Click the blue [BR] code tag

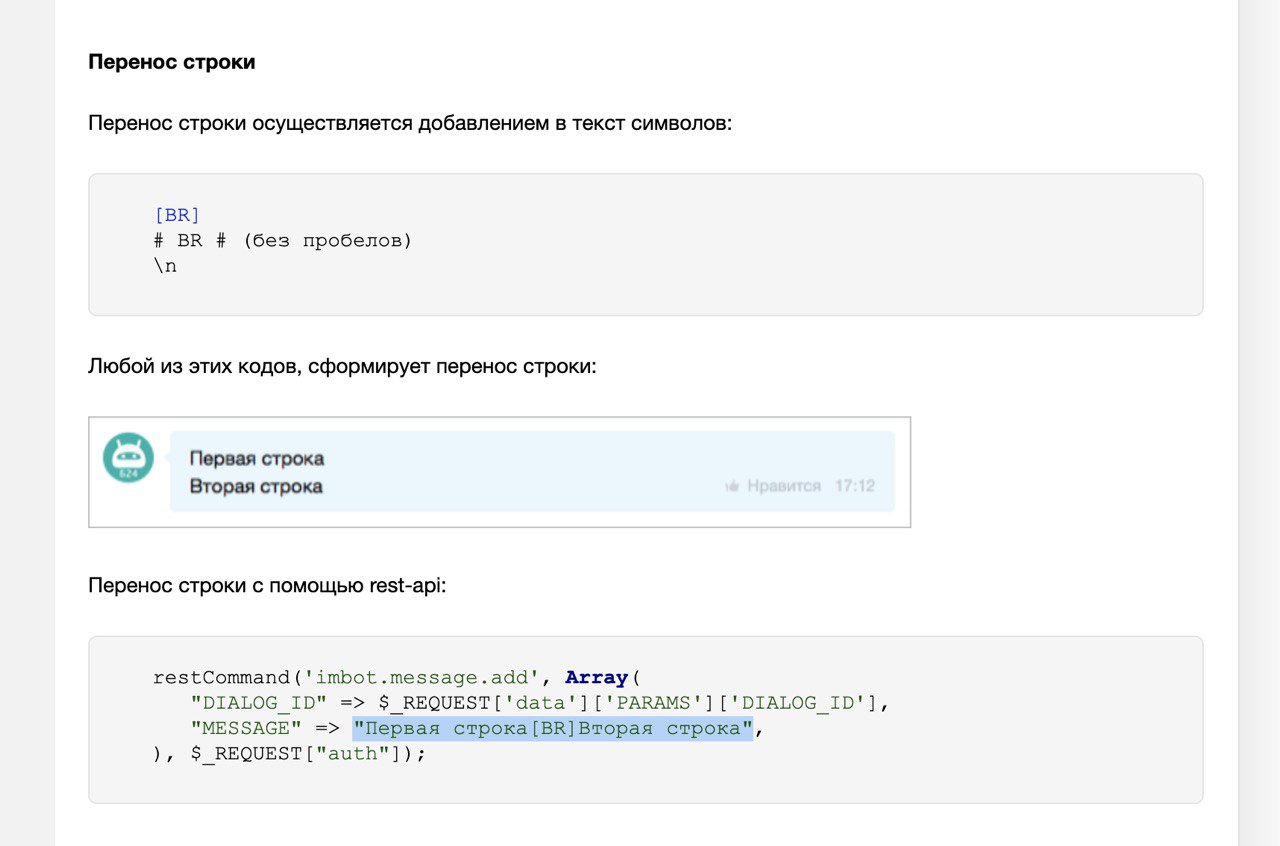(x=178, y=215)
